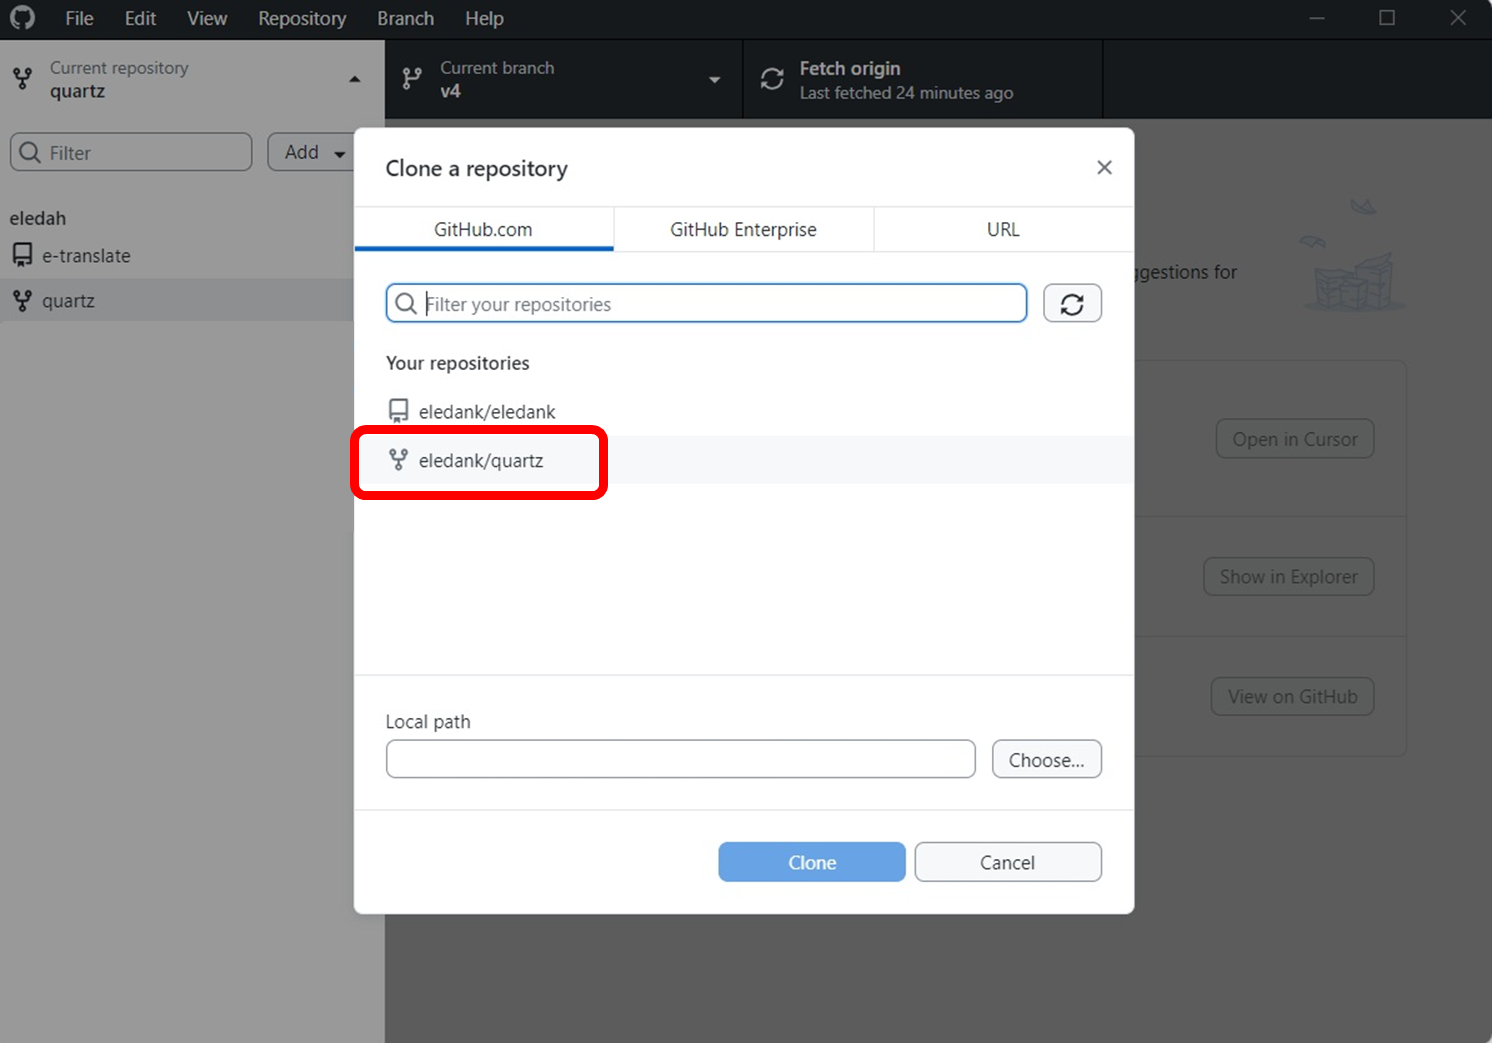Click the fork icon next to sidebar quartz

point(22,300)
